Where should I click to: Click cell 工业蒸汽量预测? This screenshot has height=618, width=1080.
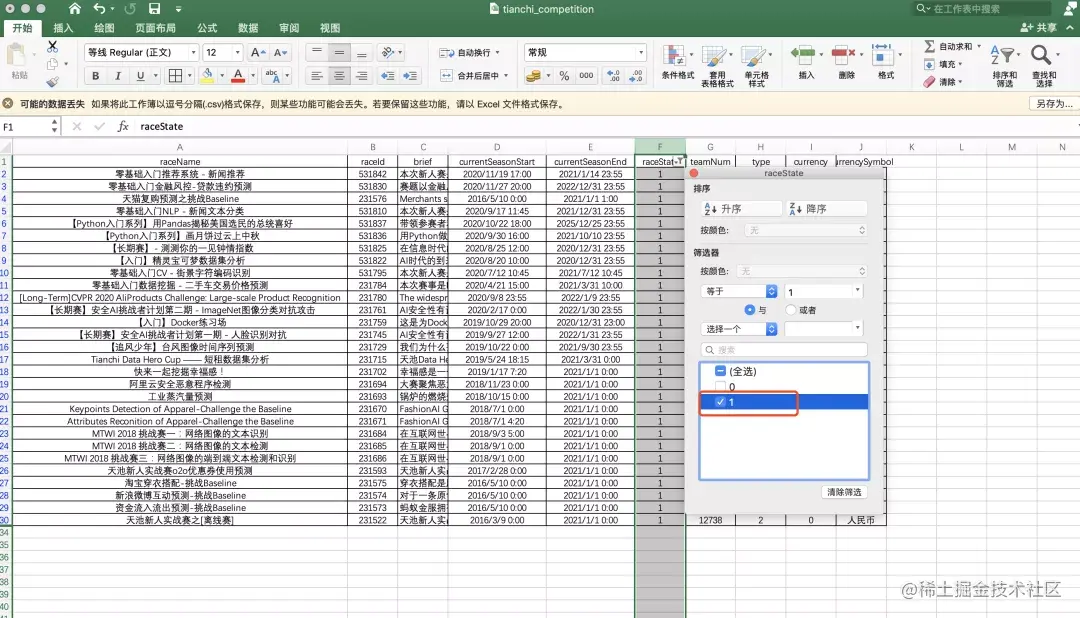(x=180, y=396)
